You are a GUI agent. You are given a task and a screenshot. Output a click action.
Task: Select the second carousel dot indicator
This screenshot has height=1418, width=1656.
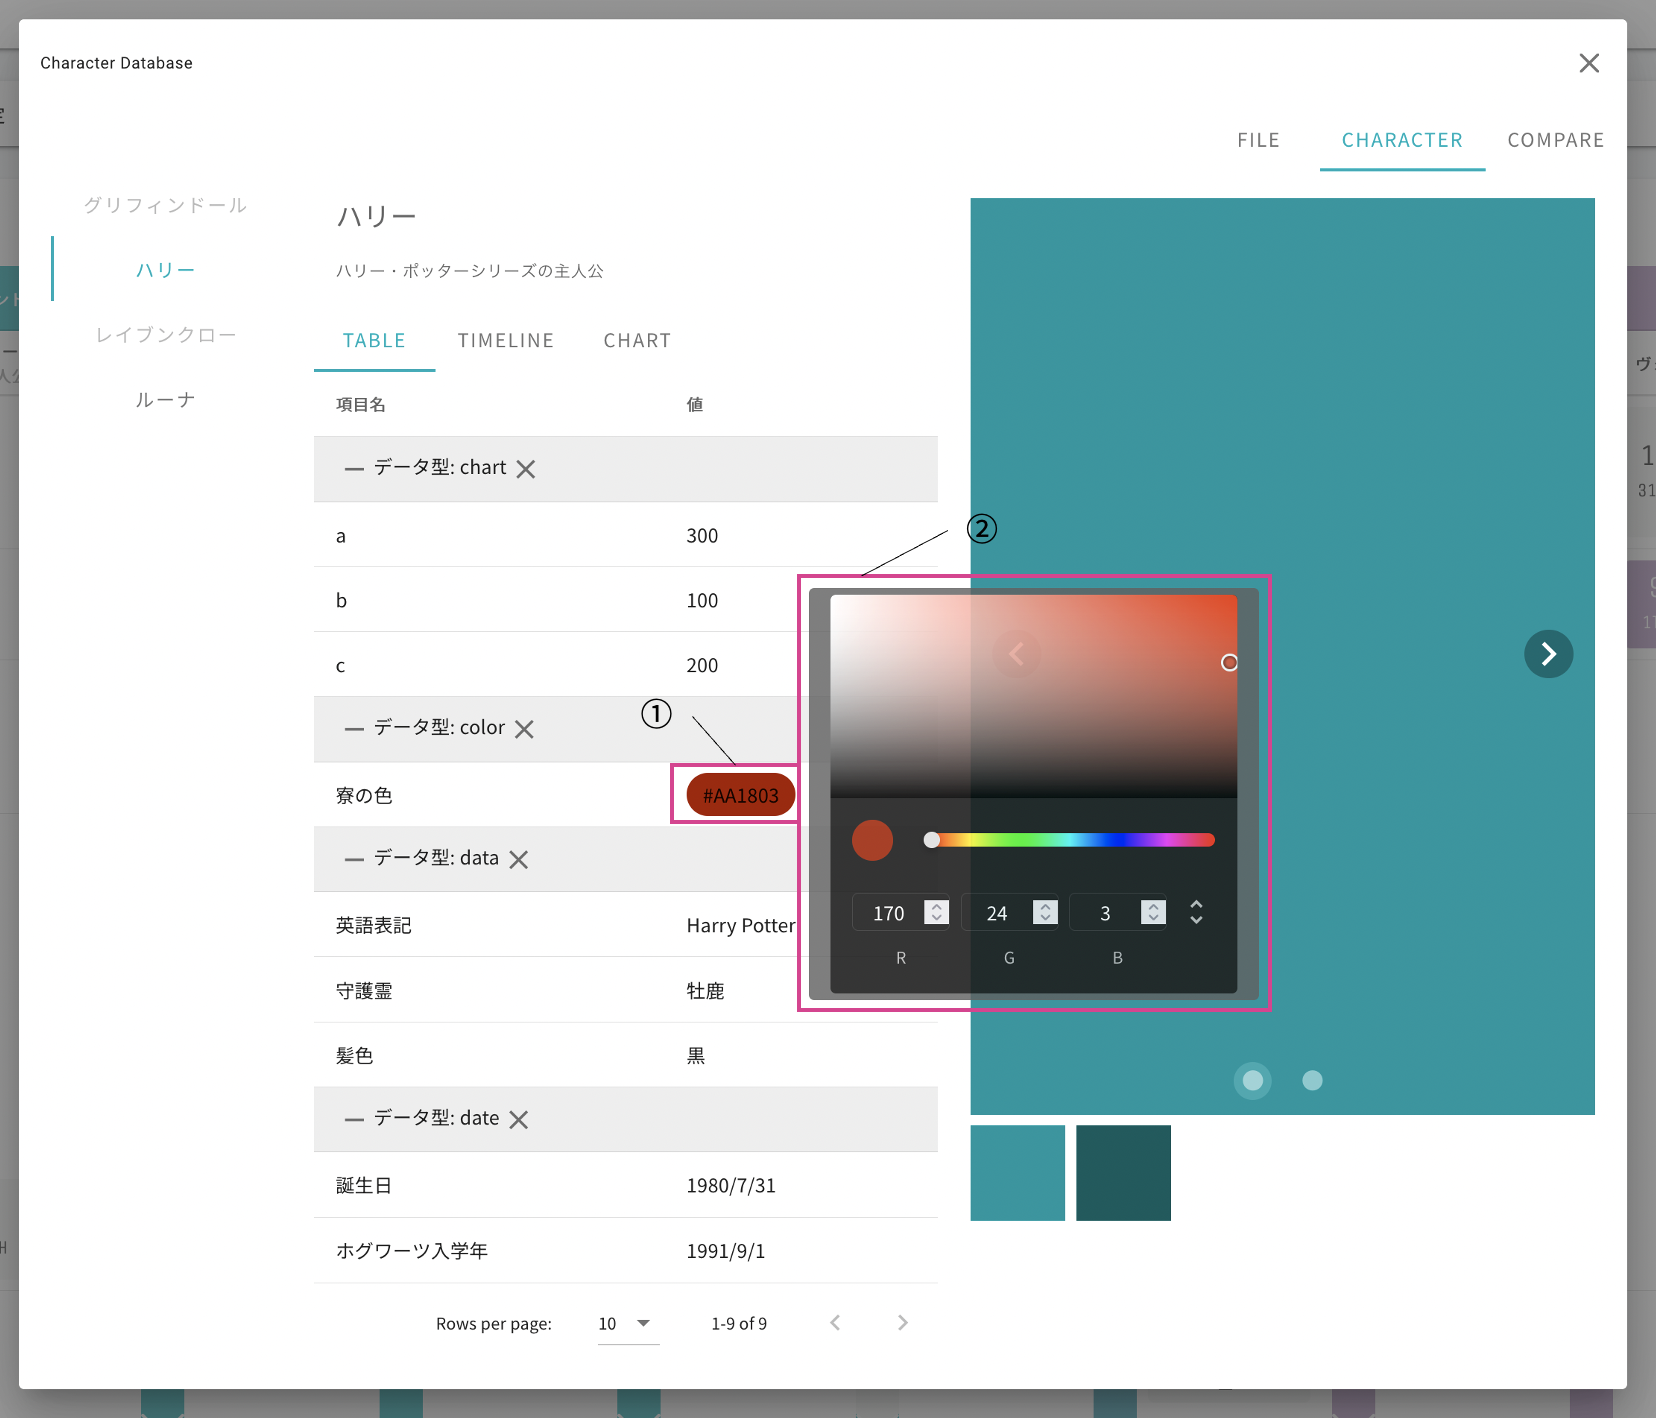coord(1312,1081)
